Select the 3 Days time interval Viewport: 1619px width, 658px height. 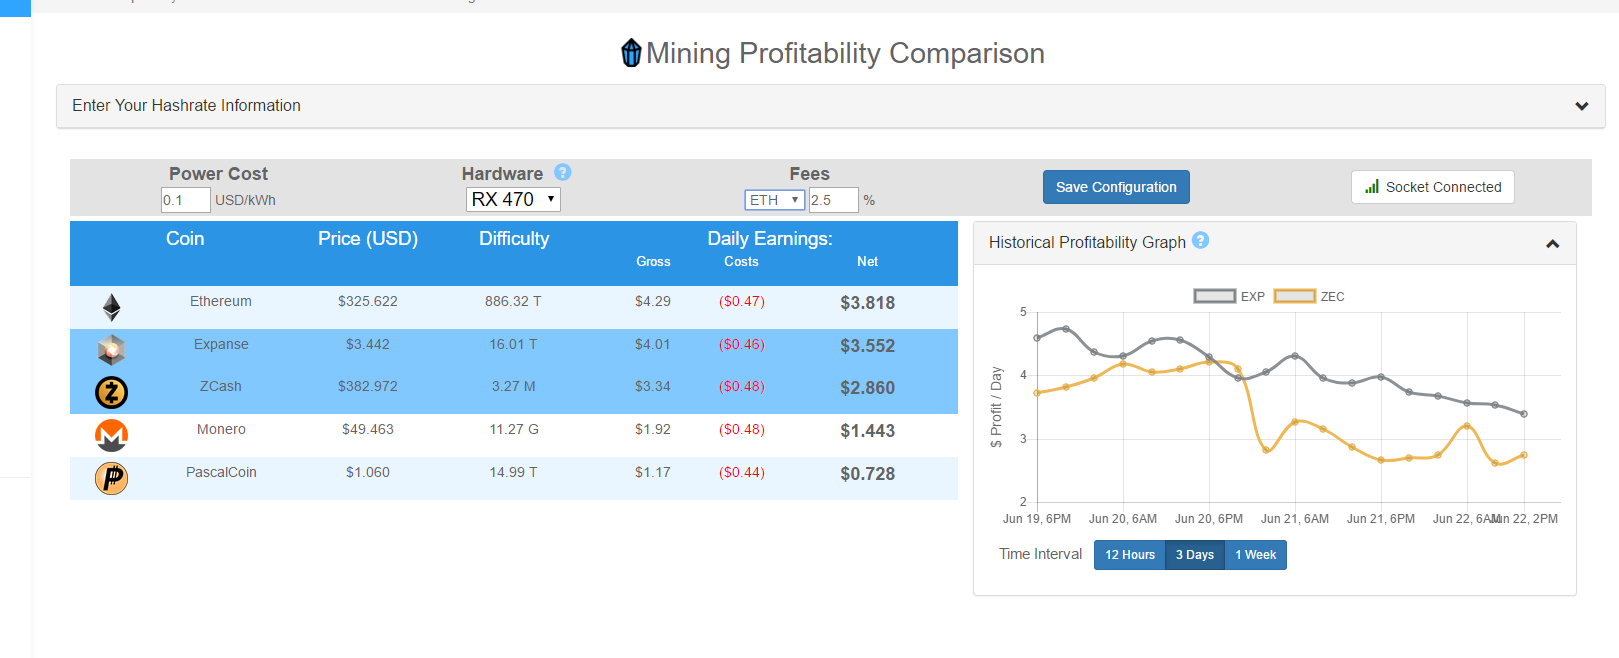1194,555
